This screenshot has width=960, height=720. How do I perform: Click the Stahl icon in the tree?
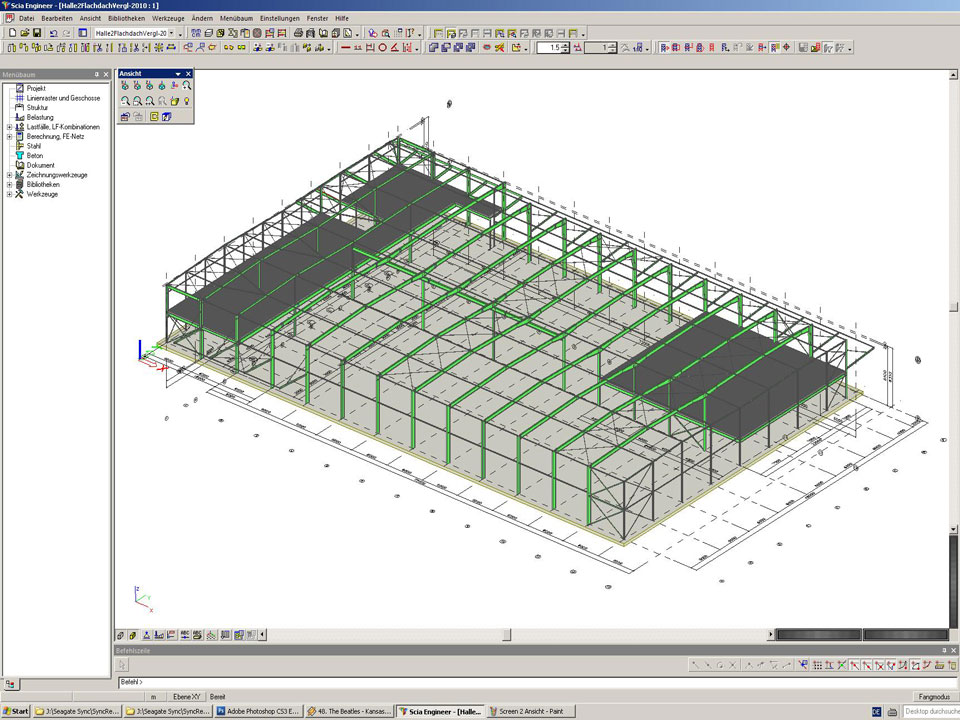[x=19, y=146]
